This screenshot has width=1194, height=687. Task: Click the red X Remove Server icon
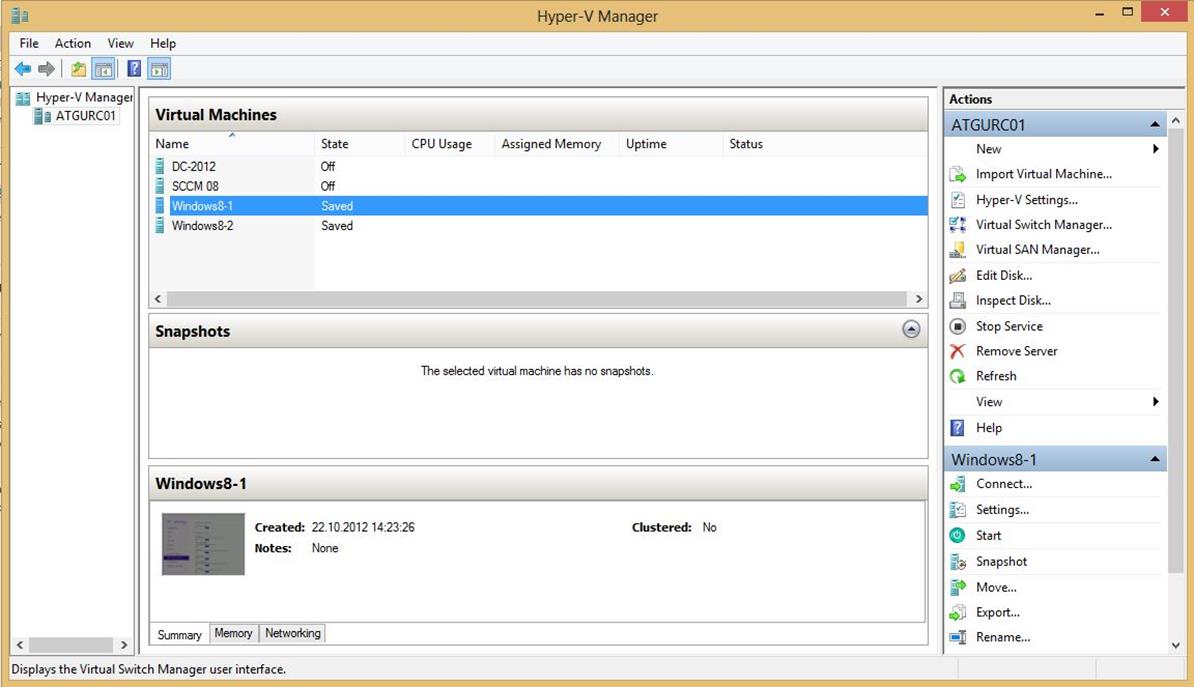click(x=957, y=351)
